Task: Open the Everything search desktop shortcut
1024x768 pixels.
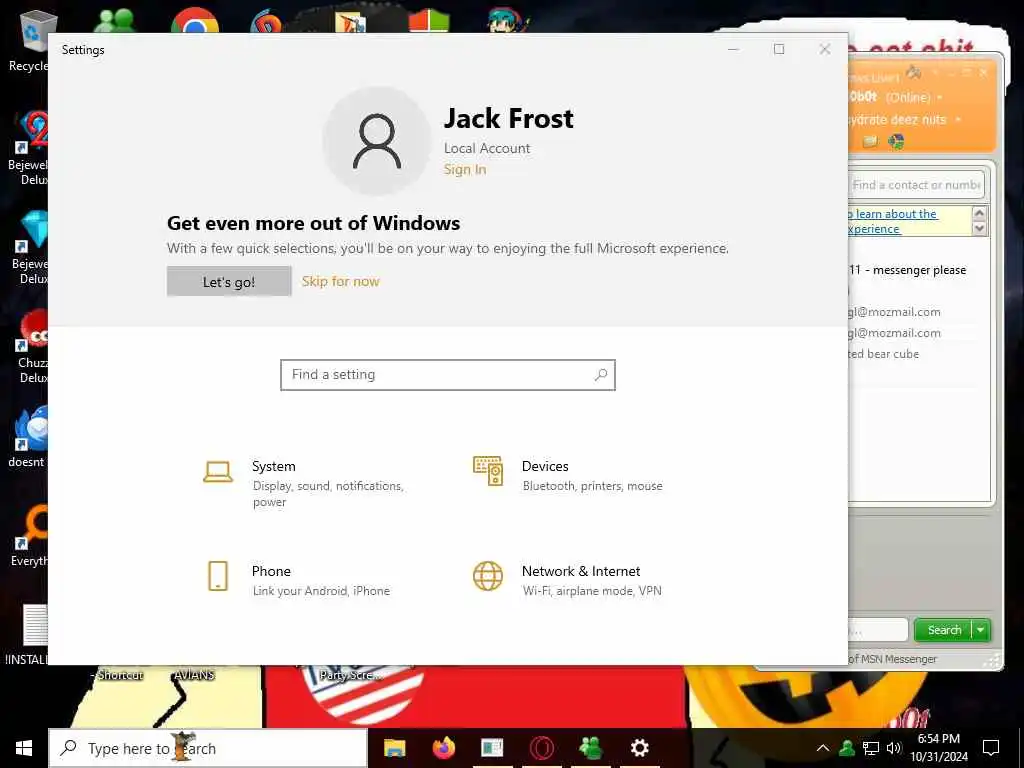Action: pyautogui.click(x=29, y=536)
